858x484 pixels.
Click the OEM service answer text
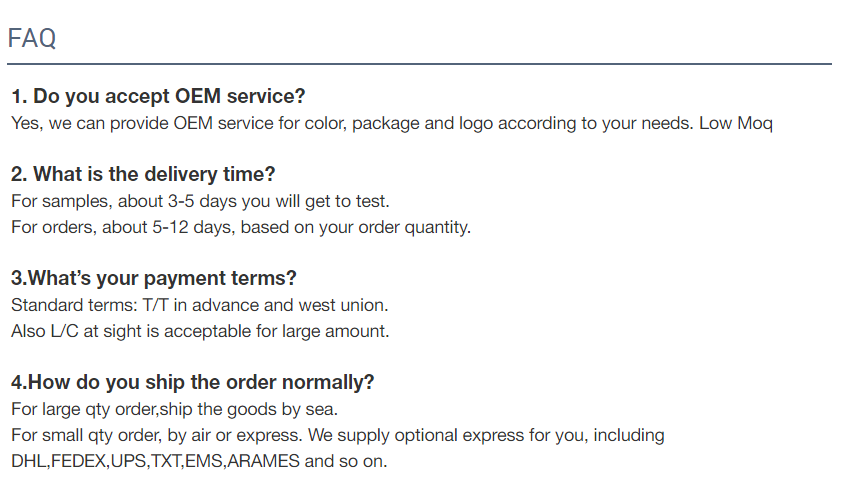(392, 124)
